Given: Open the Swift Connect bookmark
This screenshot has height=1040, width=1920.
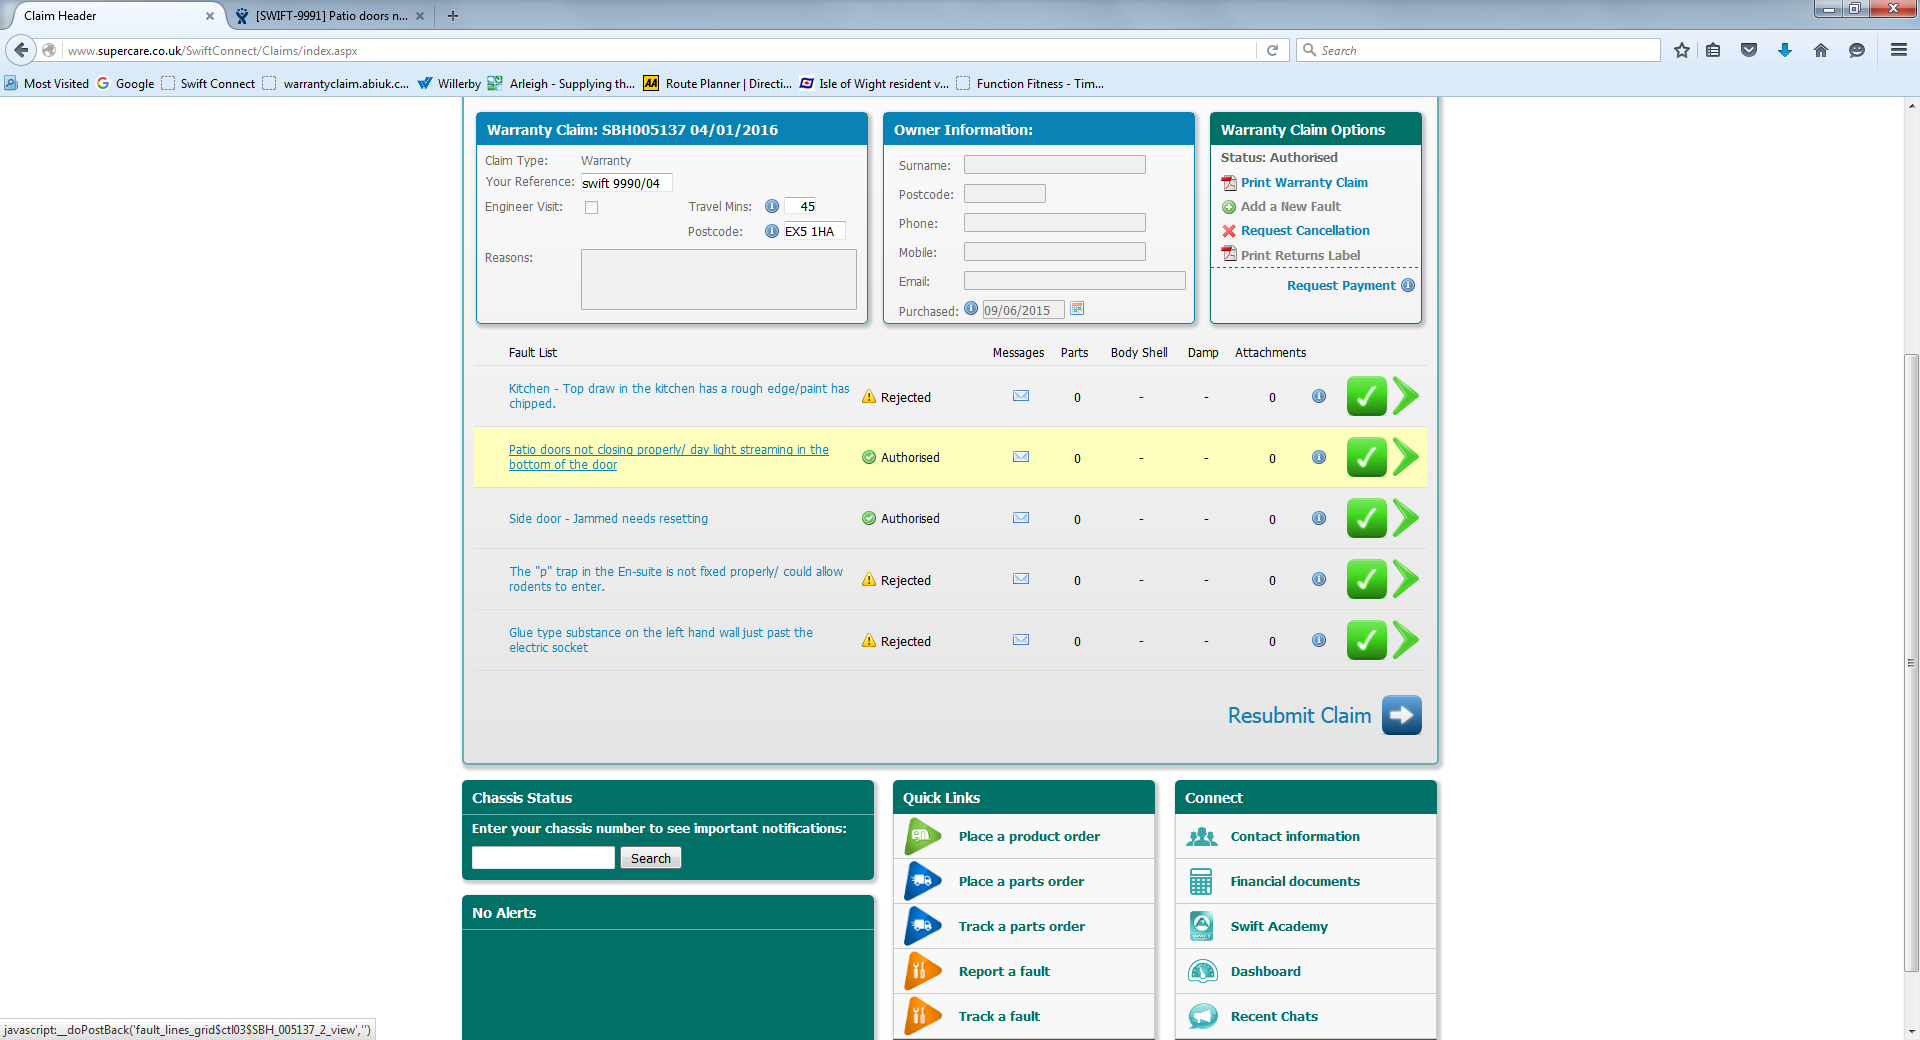Looking at the screenshot, I should click(x=217, y=84).
